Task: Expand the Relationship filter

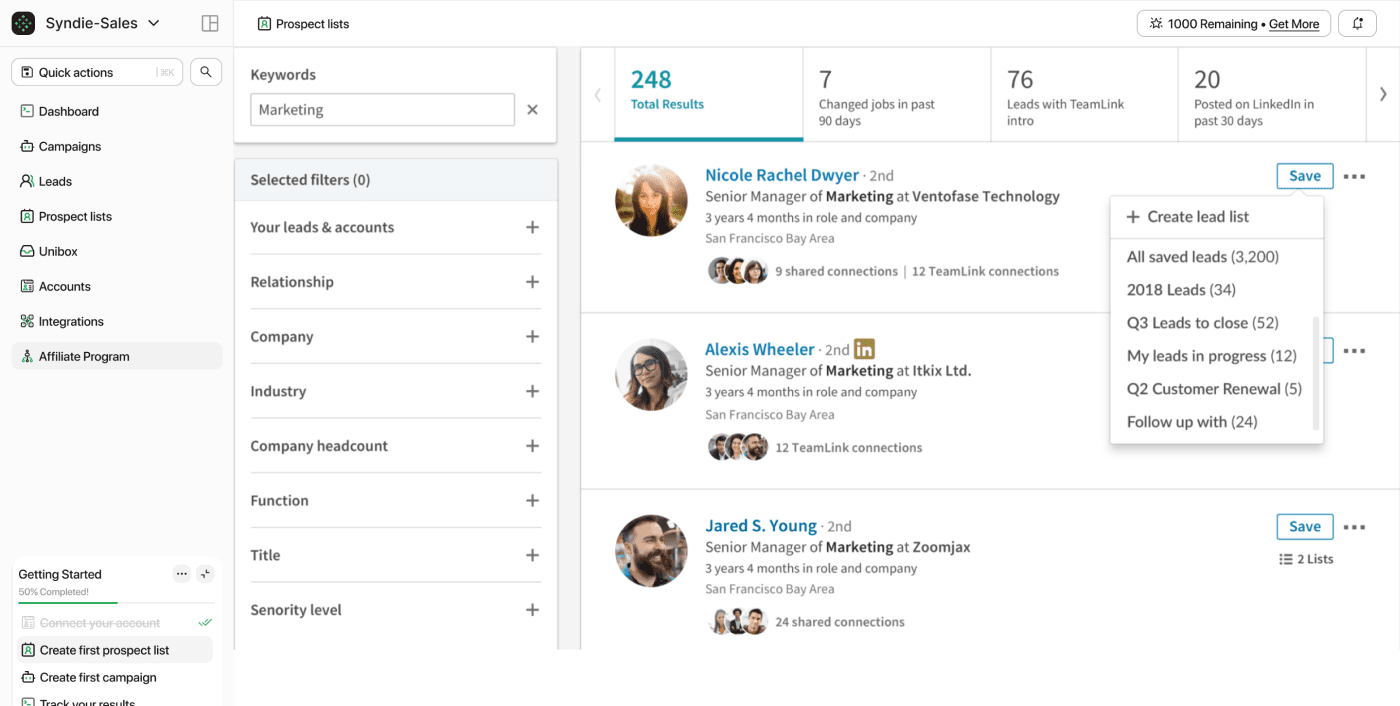Action: click(x=532, y=282)
